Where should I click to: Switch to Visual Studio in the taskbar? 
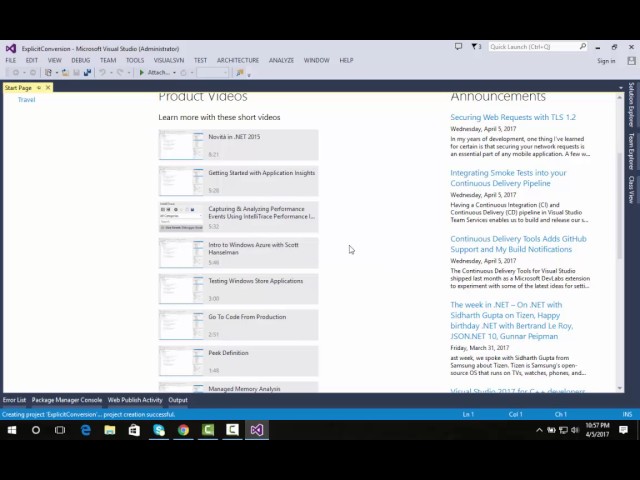[257, 430]
